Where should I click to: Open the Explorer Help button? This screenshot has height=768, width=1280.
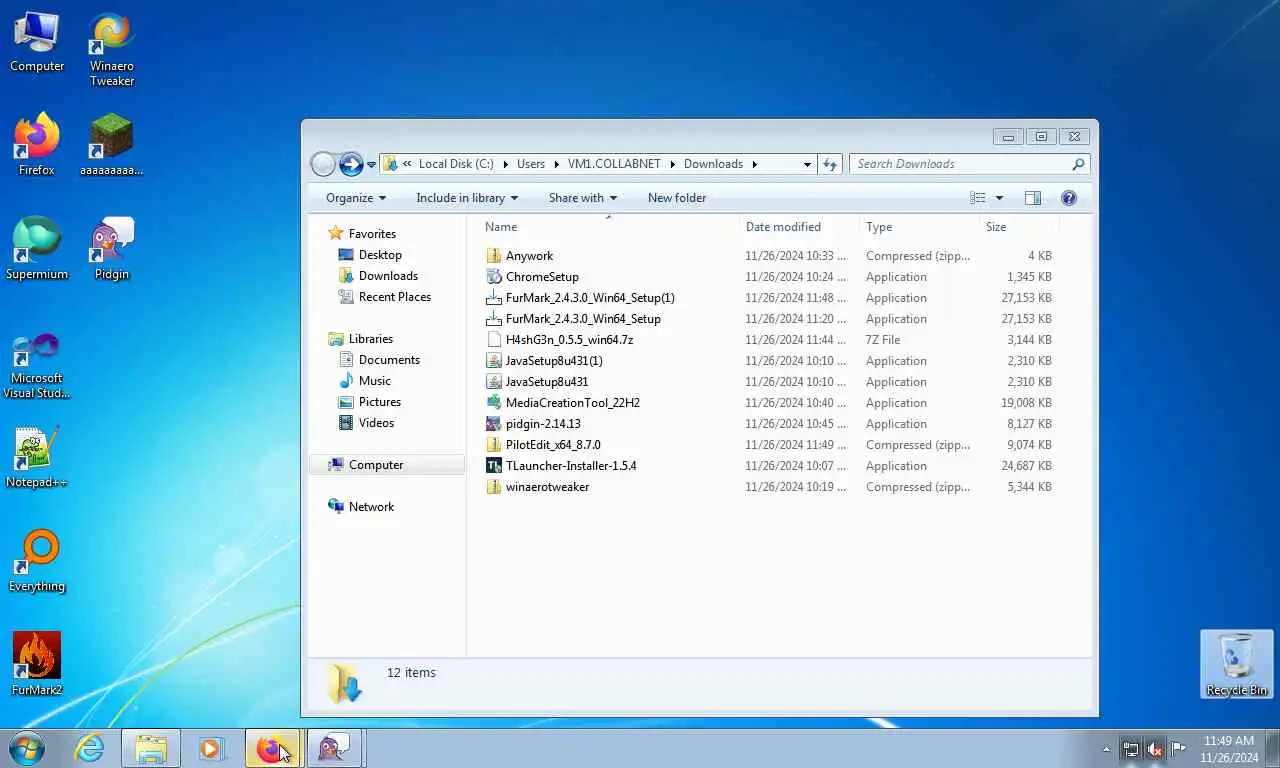pyautogui.click(x=1069, y=198)
